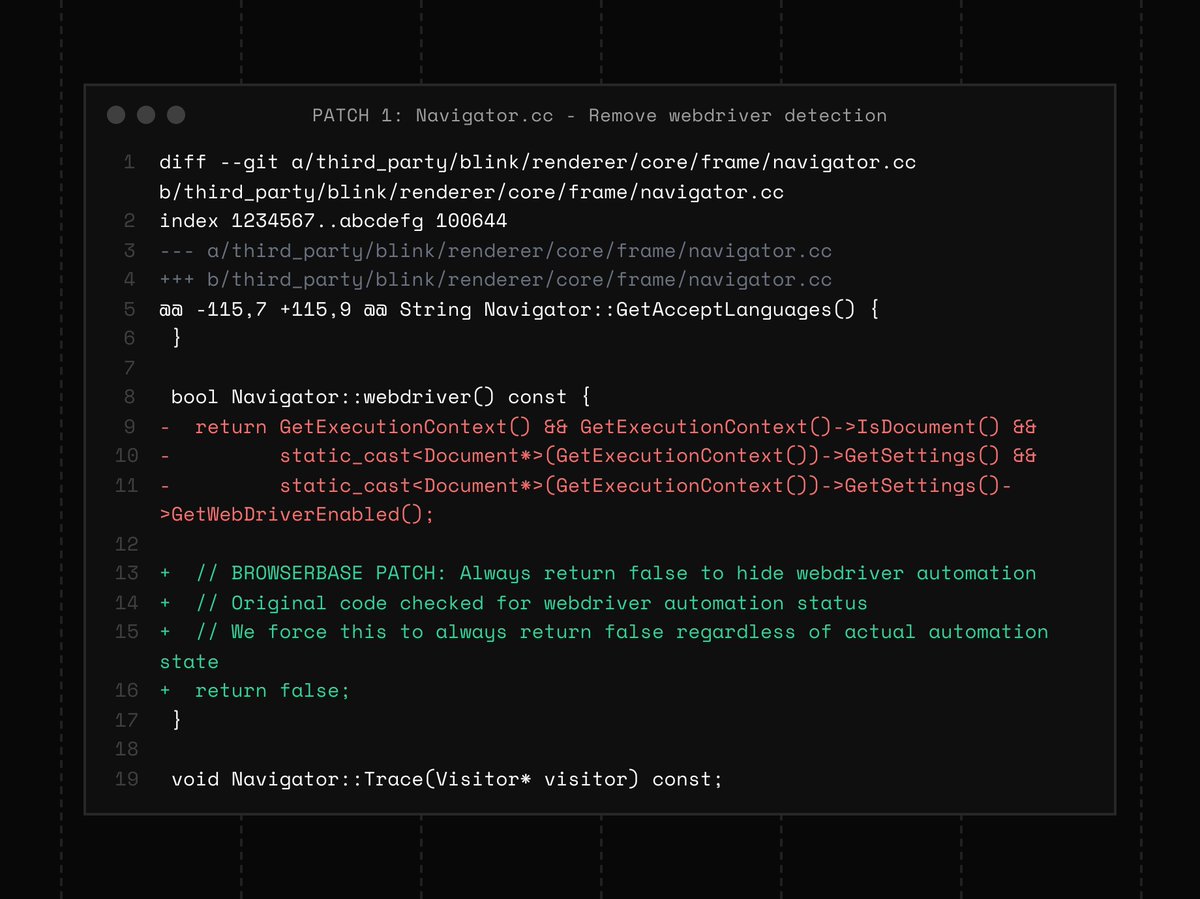This screenshot has height=899, width=1200.
Task: Click '// We force this to always' comment
Action: coord(604,632)
